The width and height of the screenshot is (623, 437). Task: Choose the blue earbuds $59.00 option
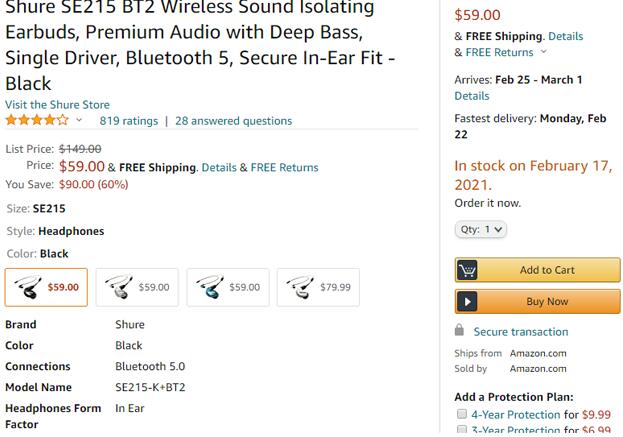pos(228,287)
